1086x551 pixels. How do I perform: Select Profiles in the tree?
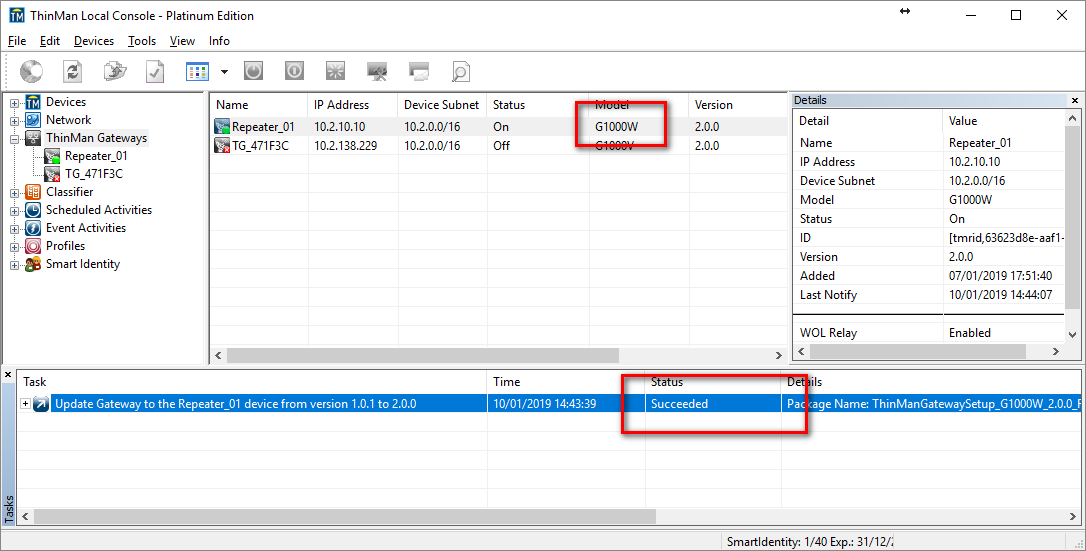(x=66, y=246)
